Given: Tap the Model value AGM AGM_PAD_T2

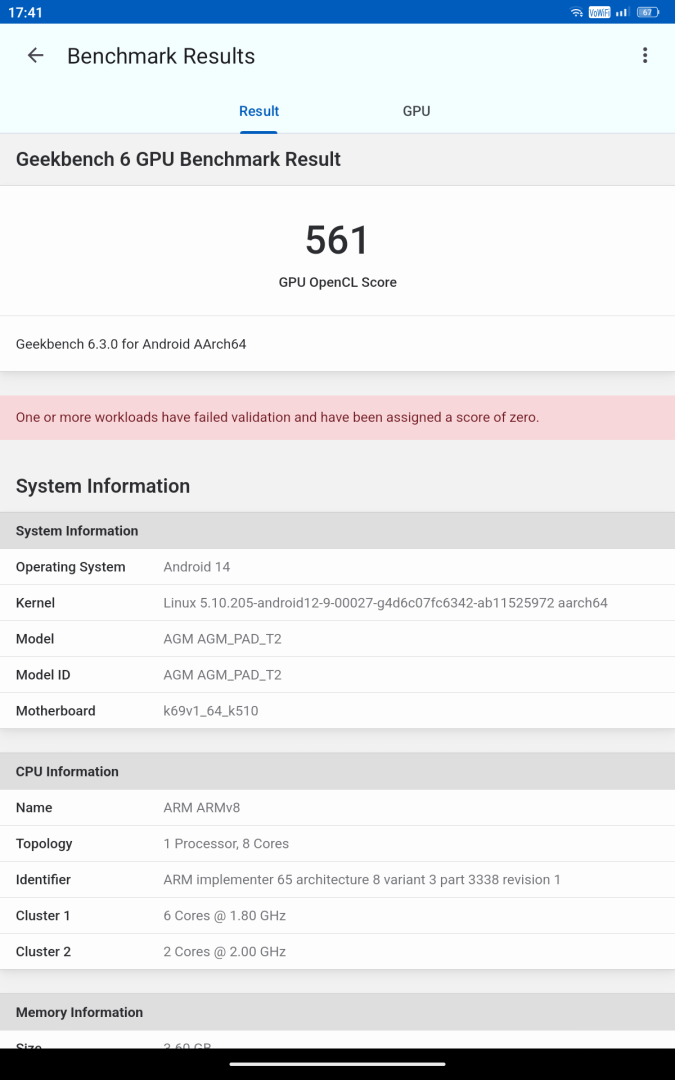Looking at the screenshot, I should pyautogui.click(x=222, y=638).
